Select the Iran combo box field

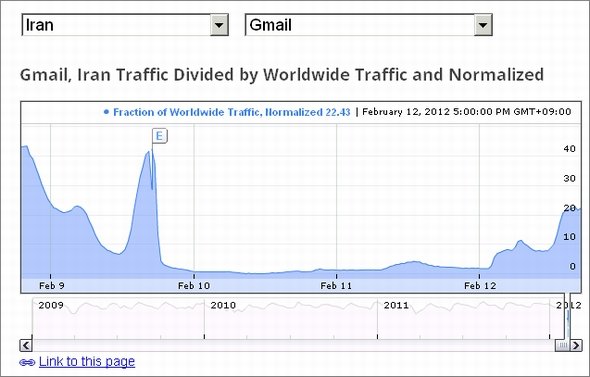click(125, 25)
